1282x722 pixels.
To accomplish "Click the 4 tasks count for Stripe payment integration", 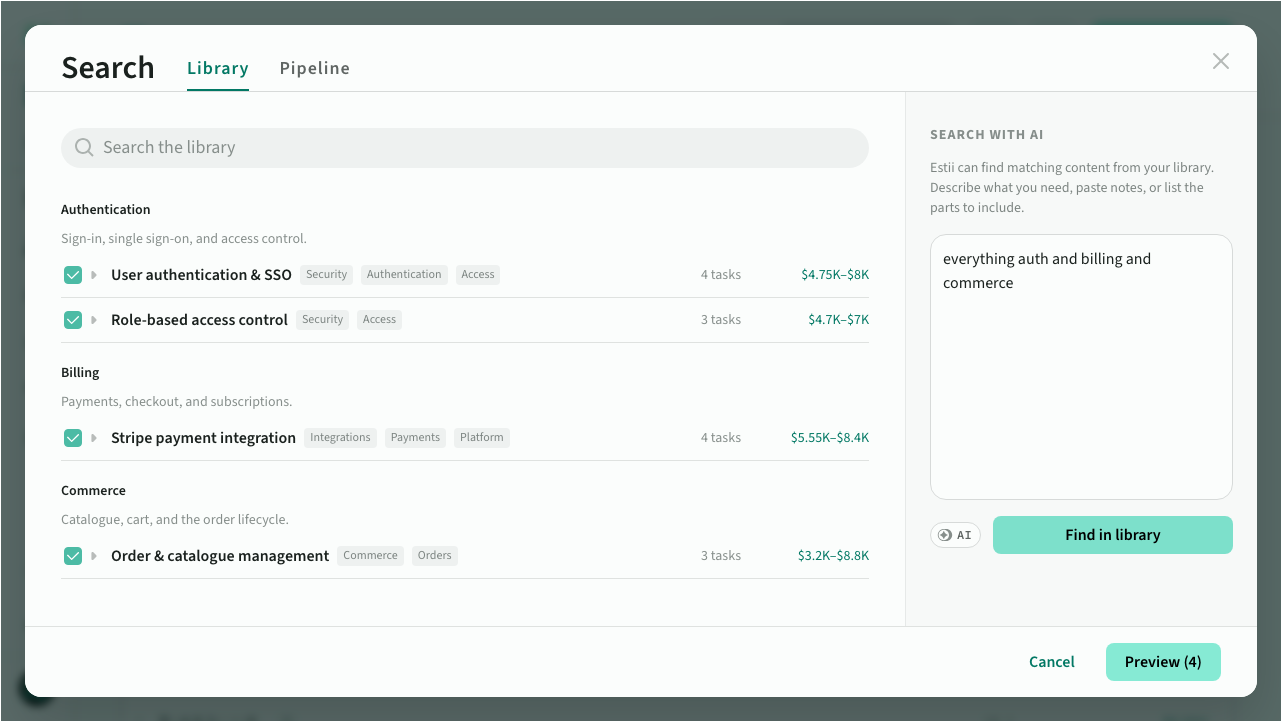I will coord(721,438).
